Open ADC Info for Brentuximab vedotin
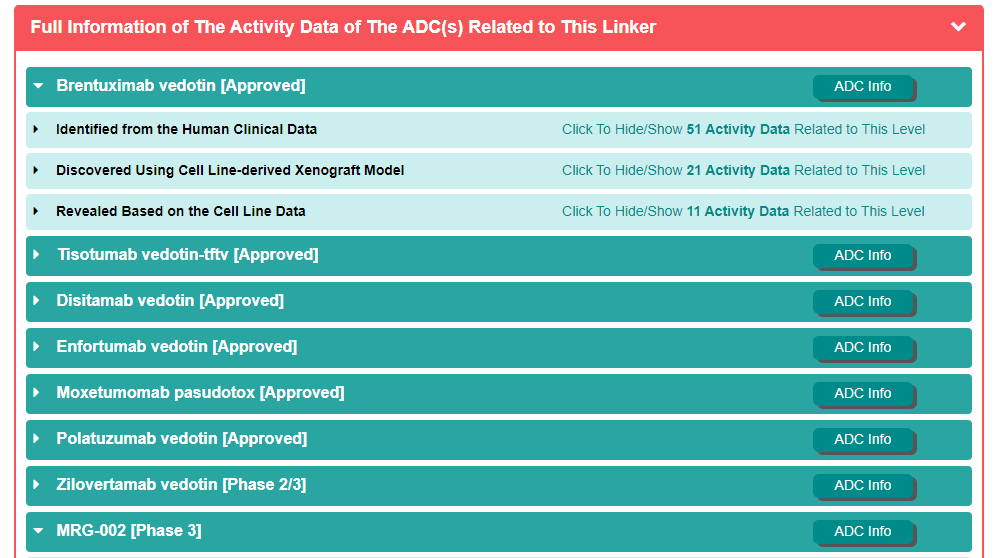 [x=862, y=87]
